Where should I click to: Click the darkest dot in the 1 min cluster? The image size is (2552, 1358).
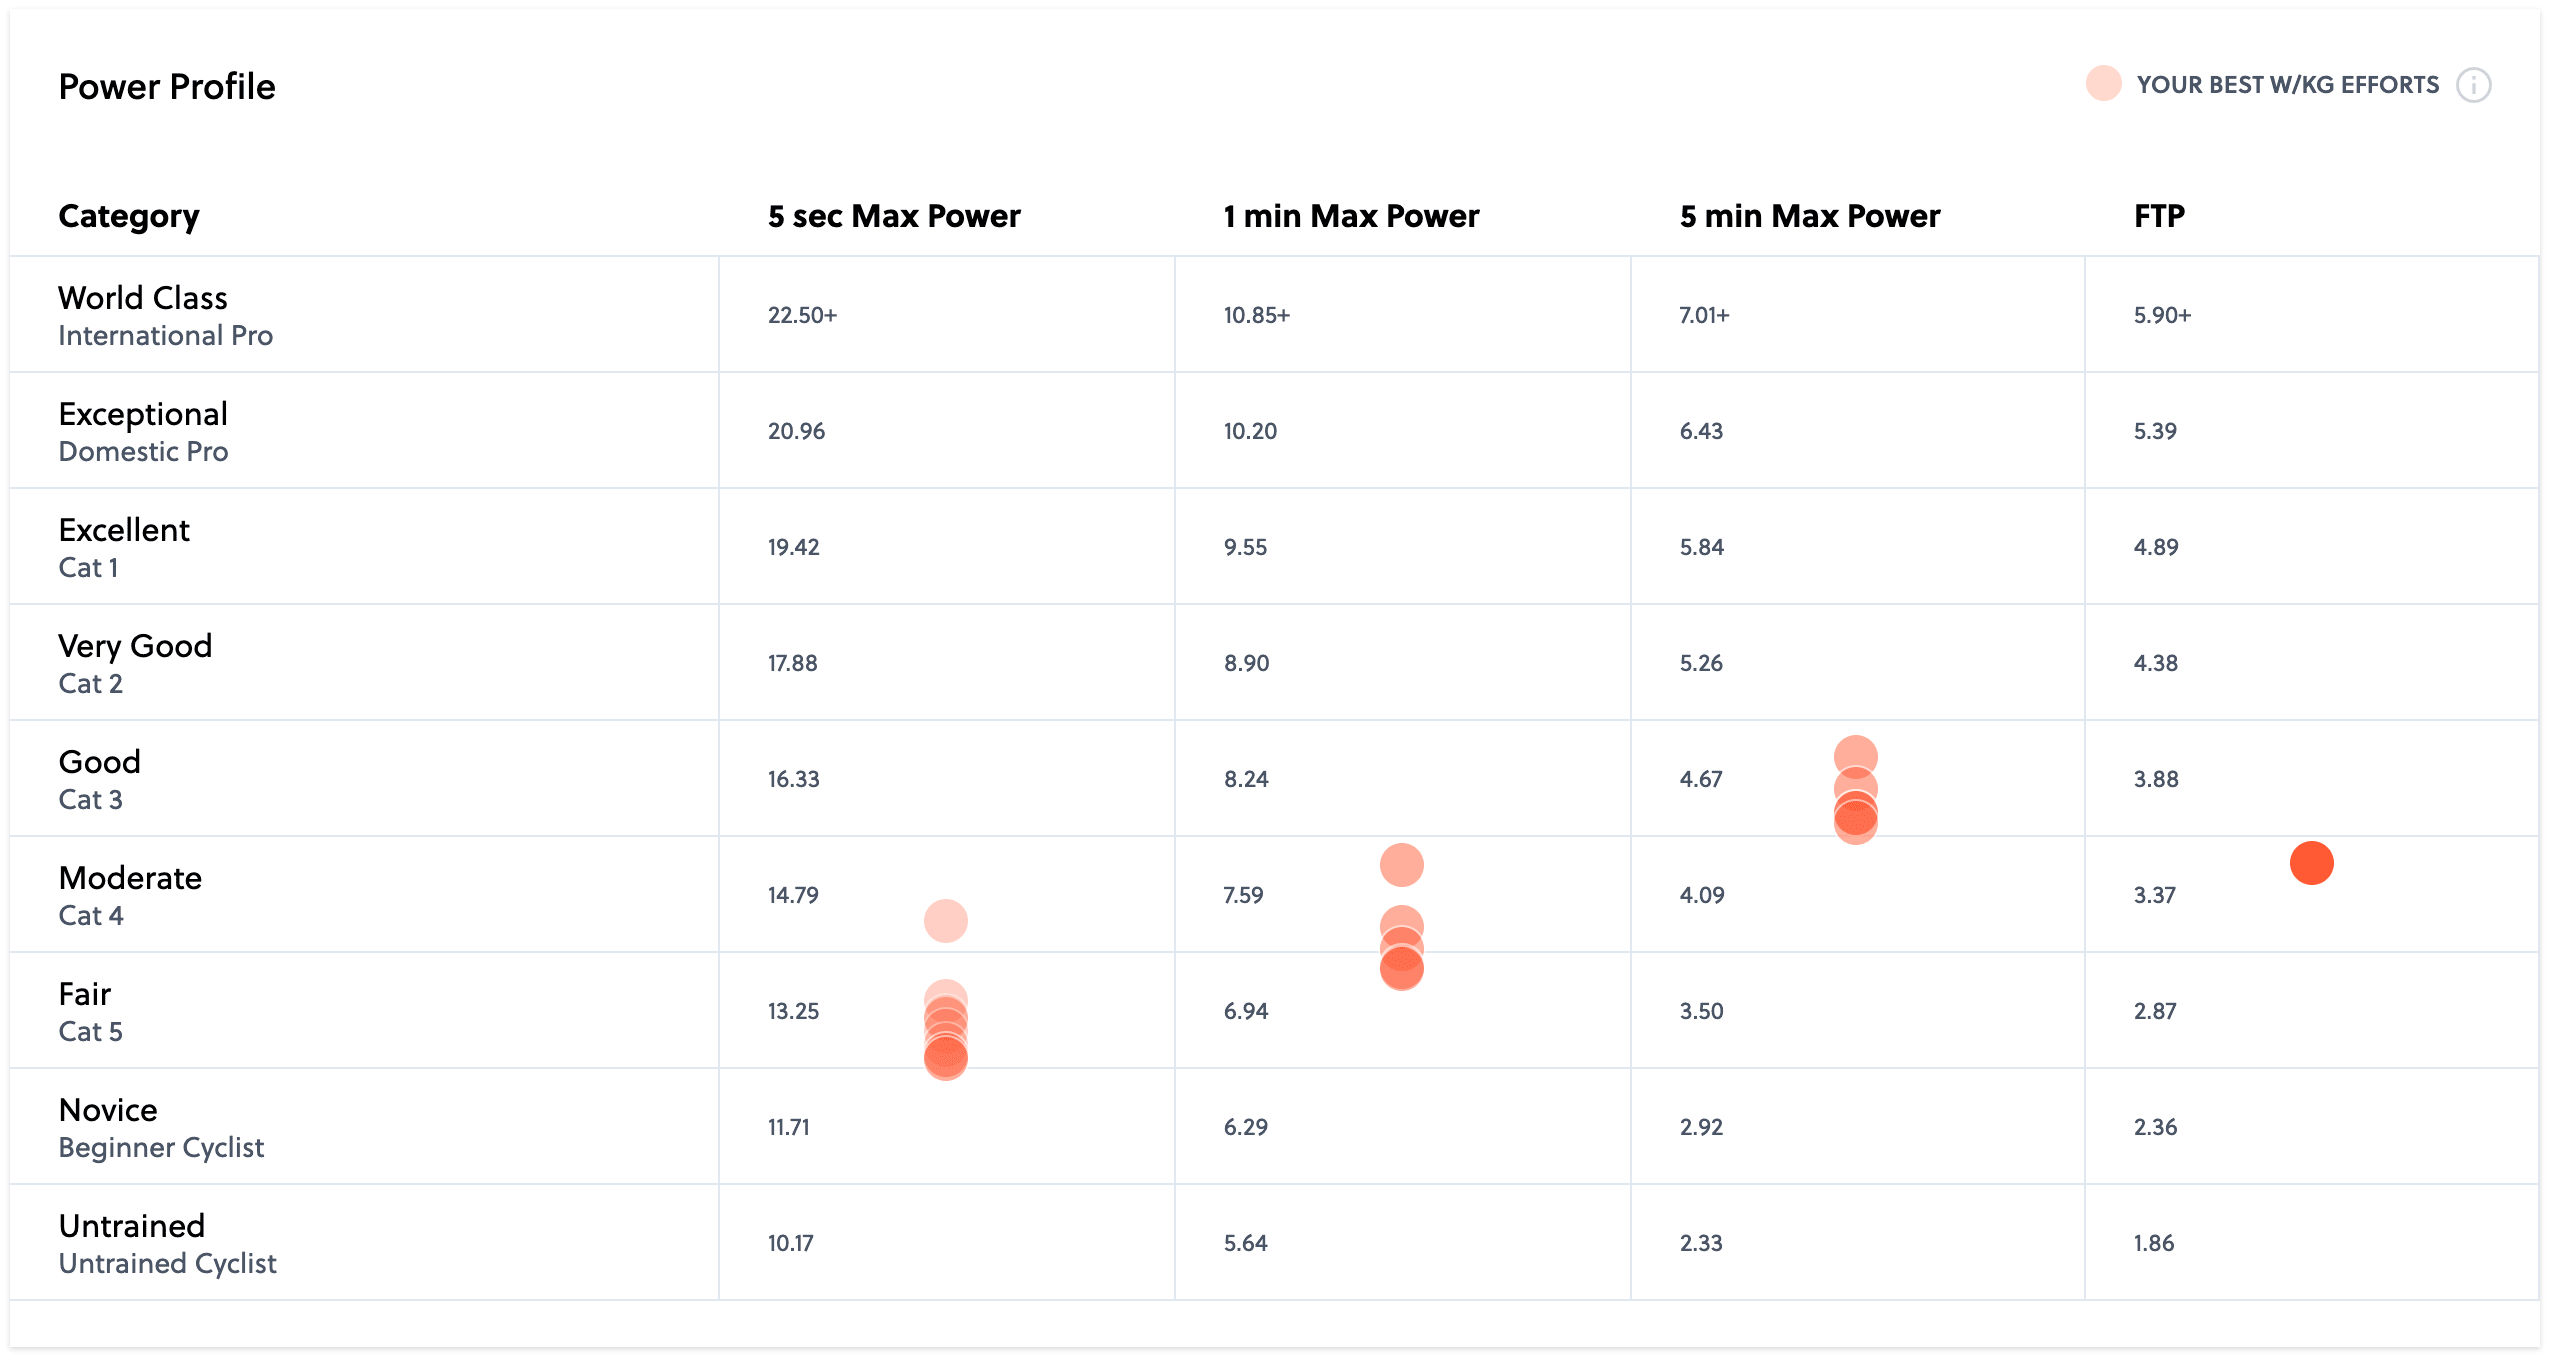(x=1402, y=968)
